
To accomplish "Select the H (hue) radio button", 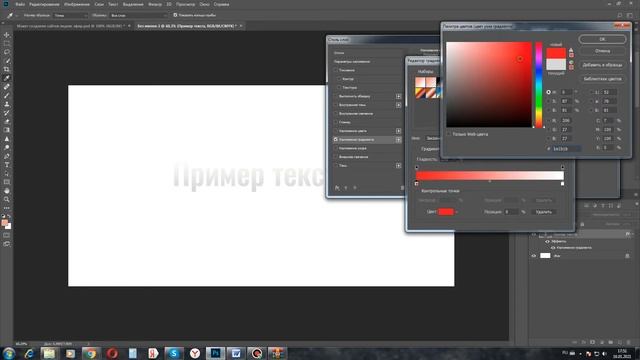I will 548,92.
